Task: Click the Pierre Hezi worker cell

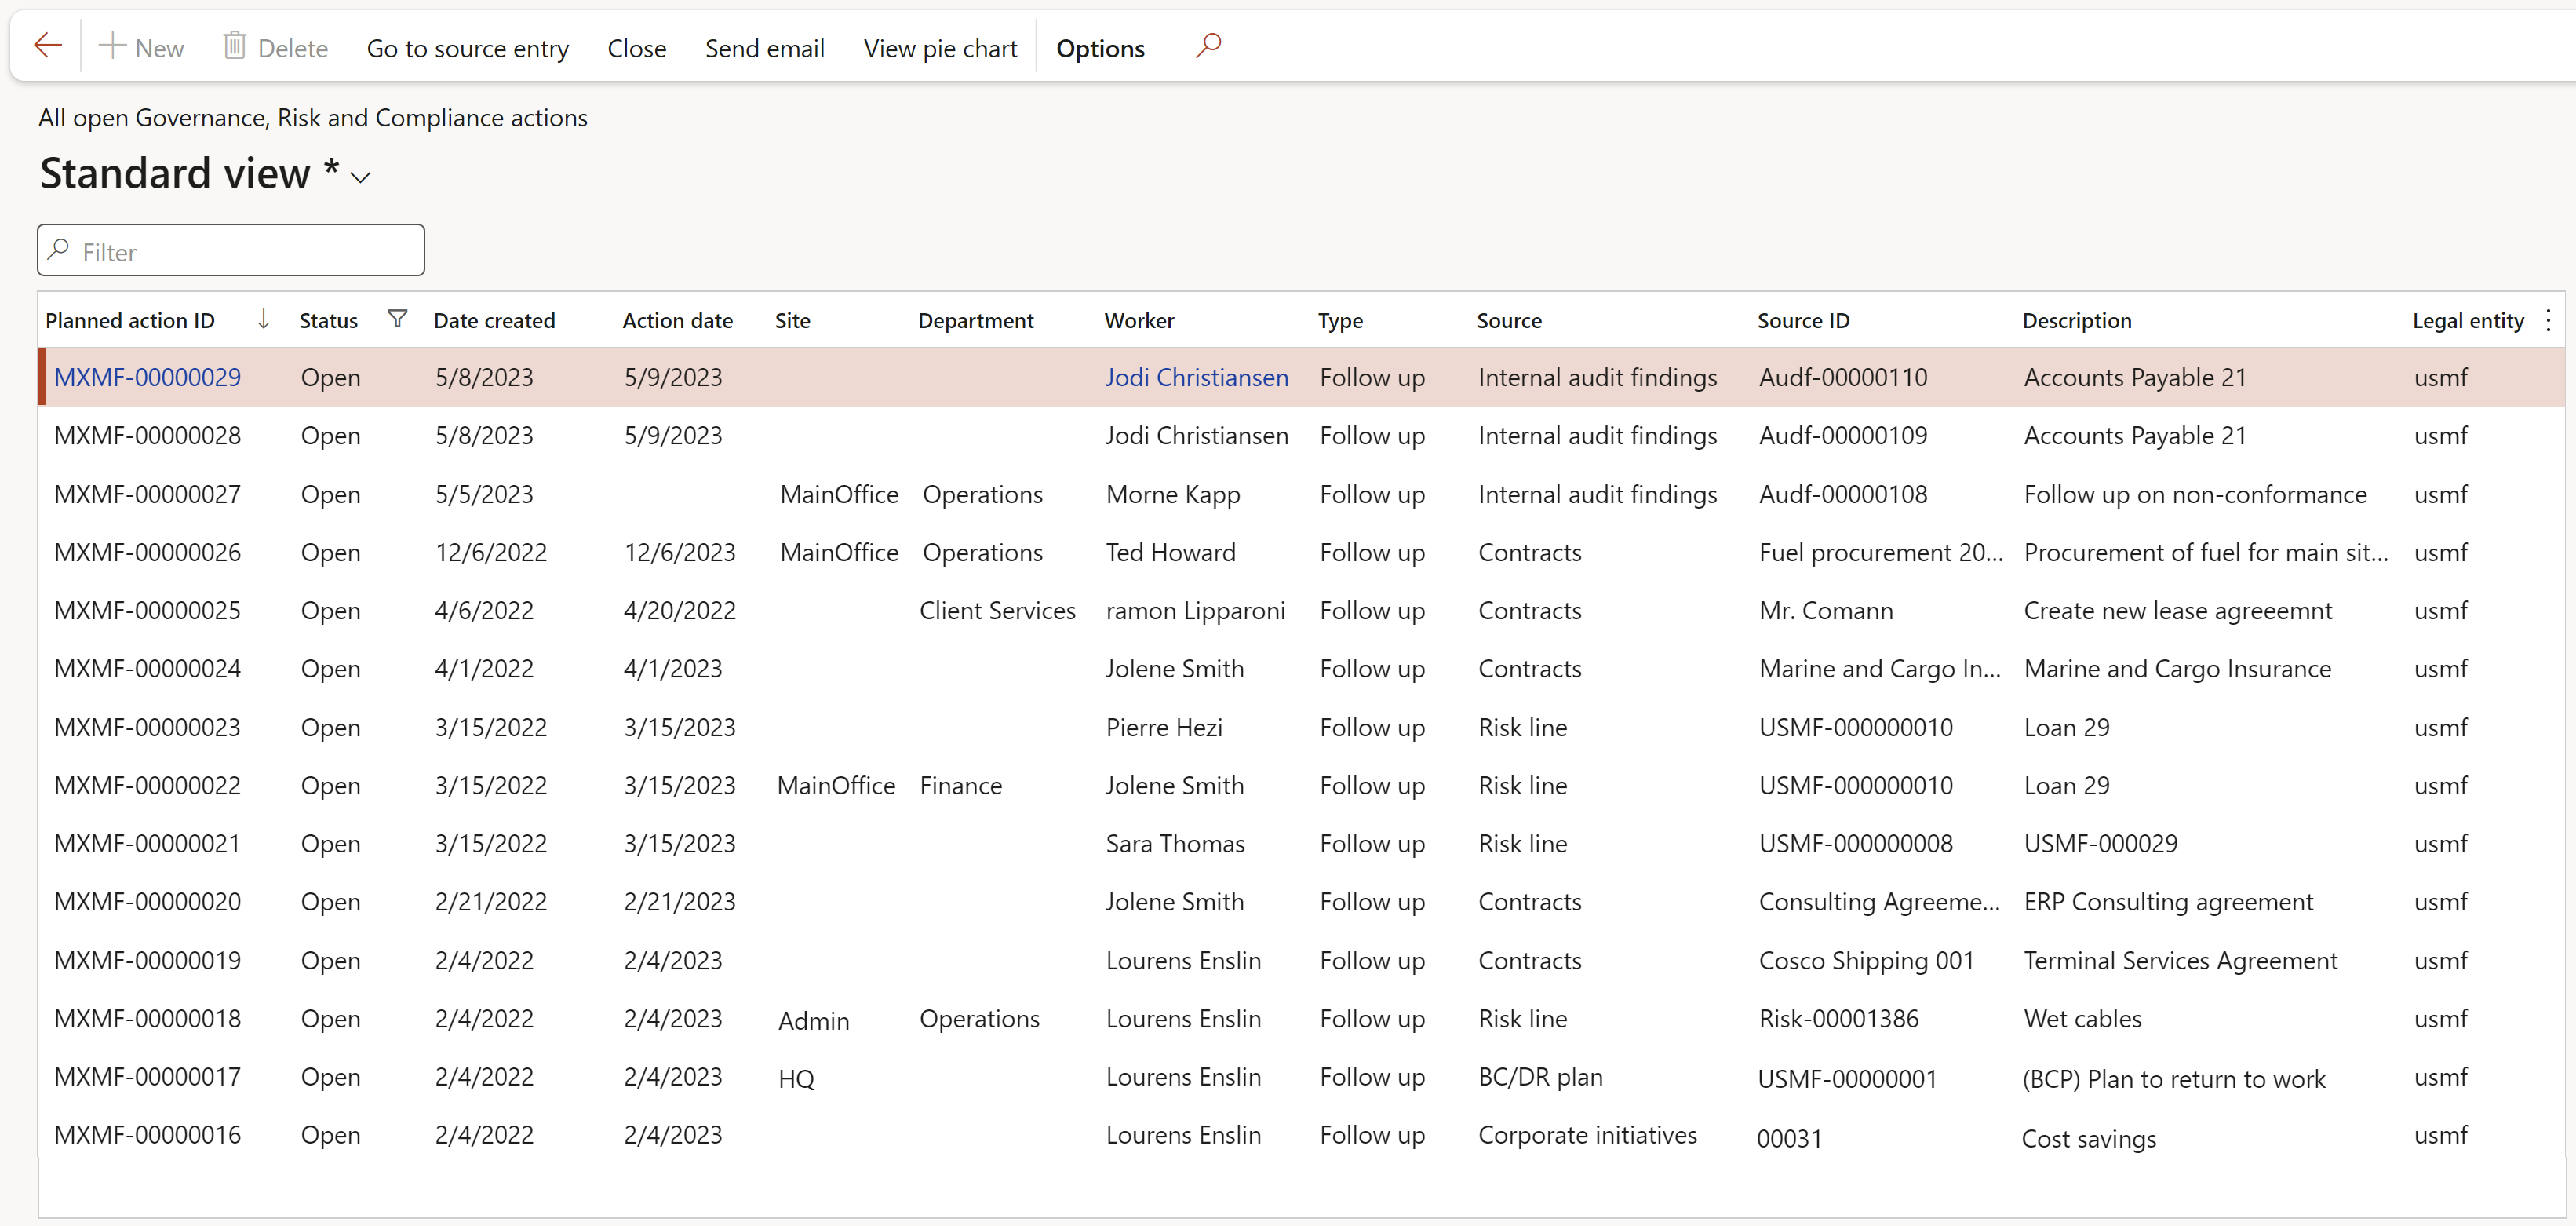Action: (1164, 727)
